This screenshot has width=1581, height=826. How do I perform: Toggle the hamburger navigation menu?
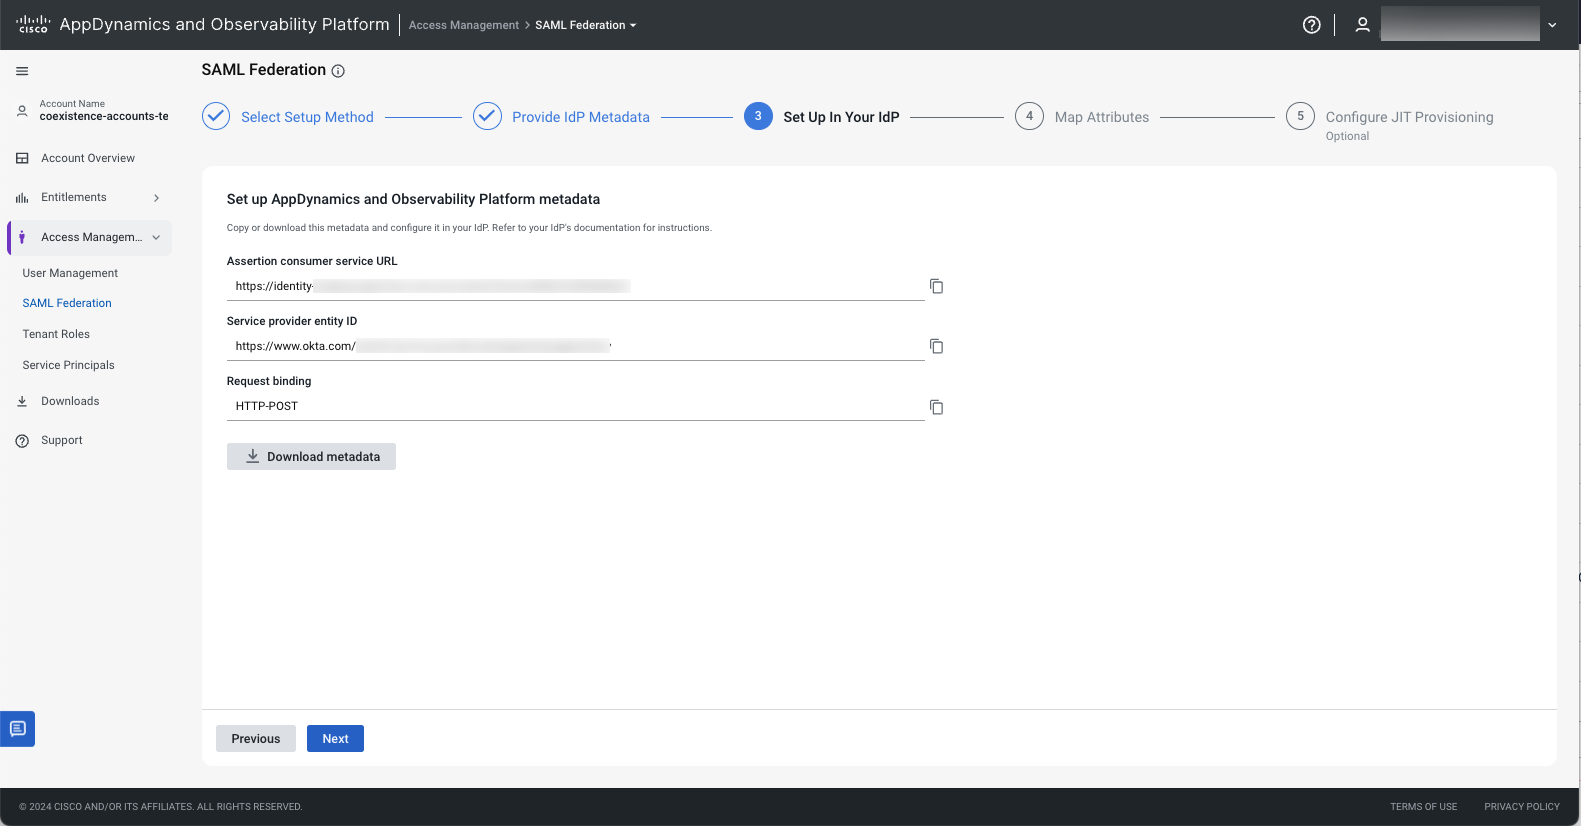[22, 71]
